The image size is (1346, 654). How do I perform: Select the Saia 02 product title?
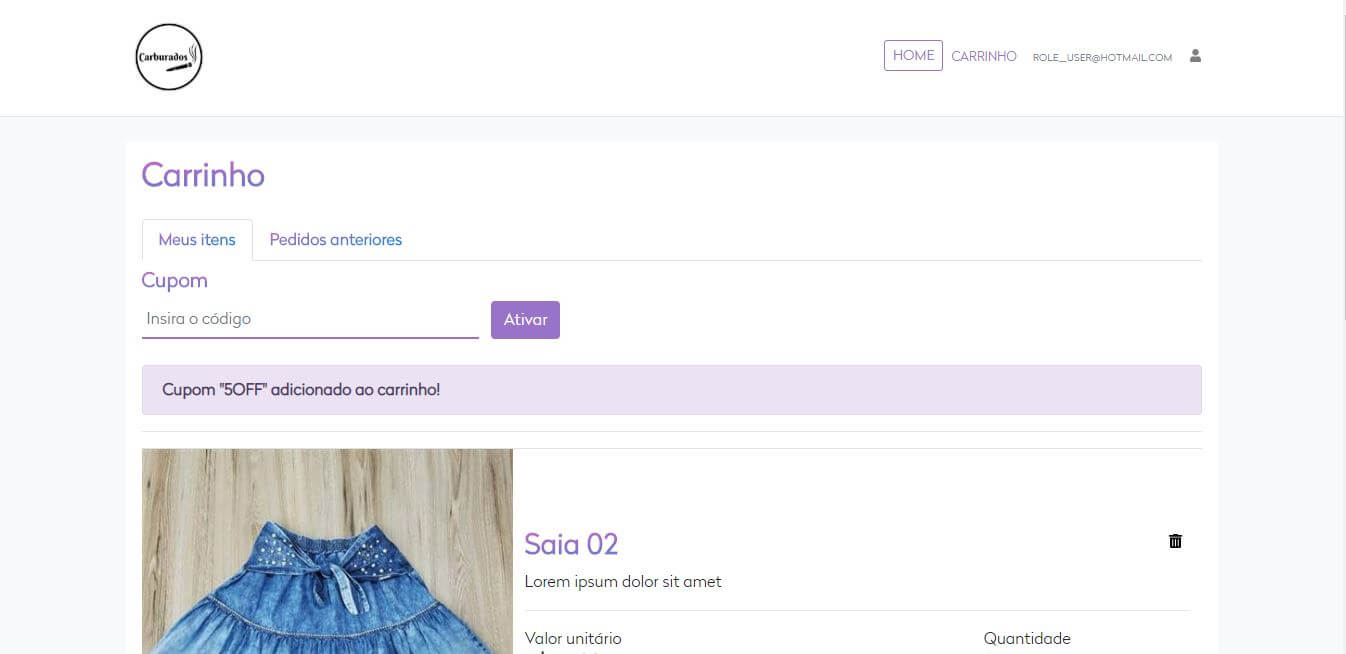(571, 544)
